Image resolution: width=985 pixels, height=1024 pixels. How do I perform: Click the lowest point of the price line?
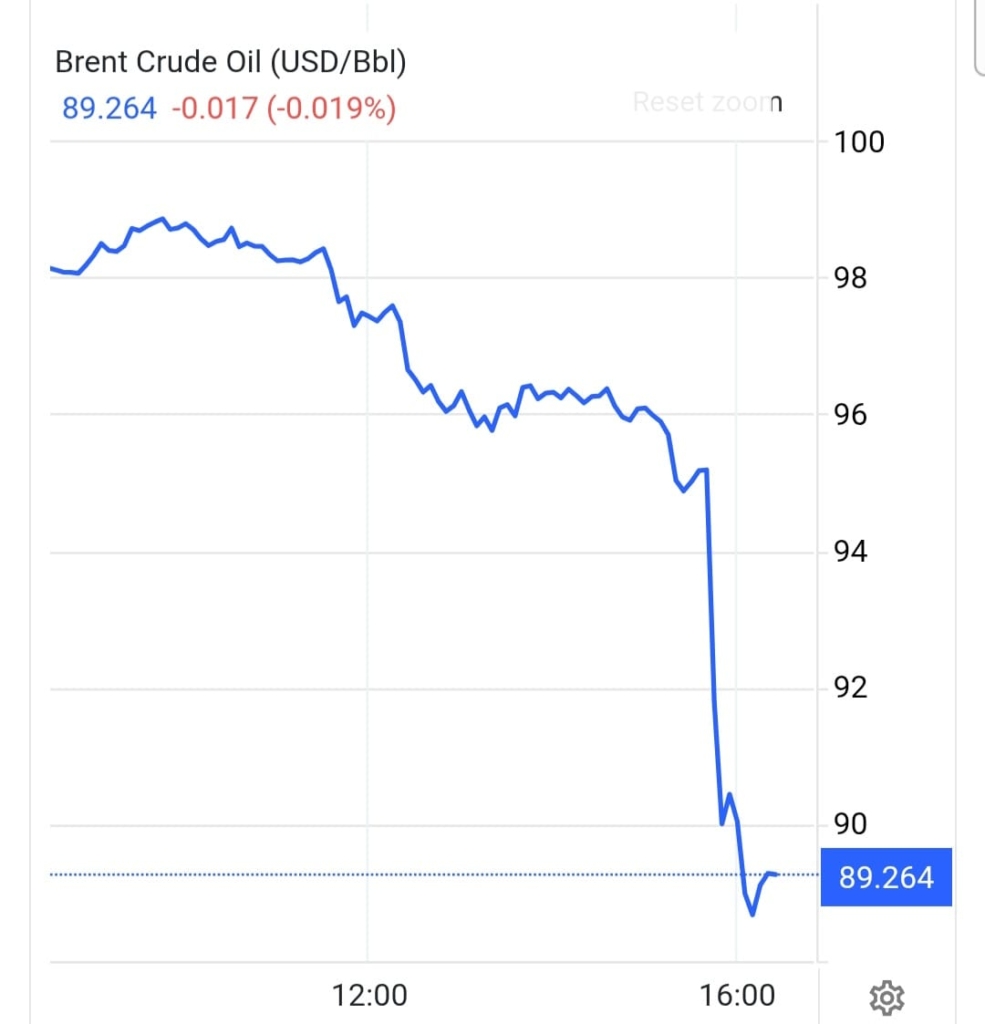tap(752, 914)
